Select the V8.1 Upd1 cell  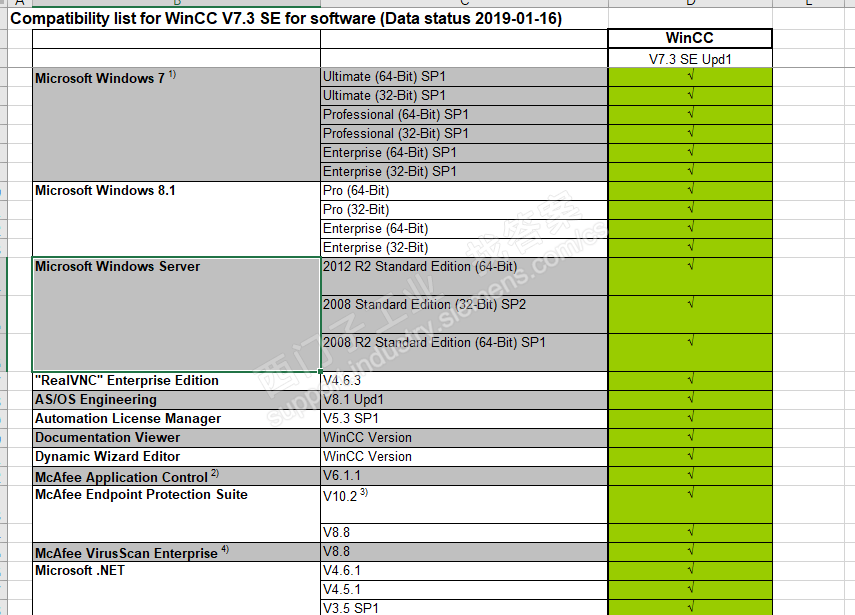pos(464,400)
